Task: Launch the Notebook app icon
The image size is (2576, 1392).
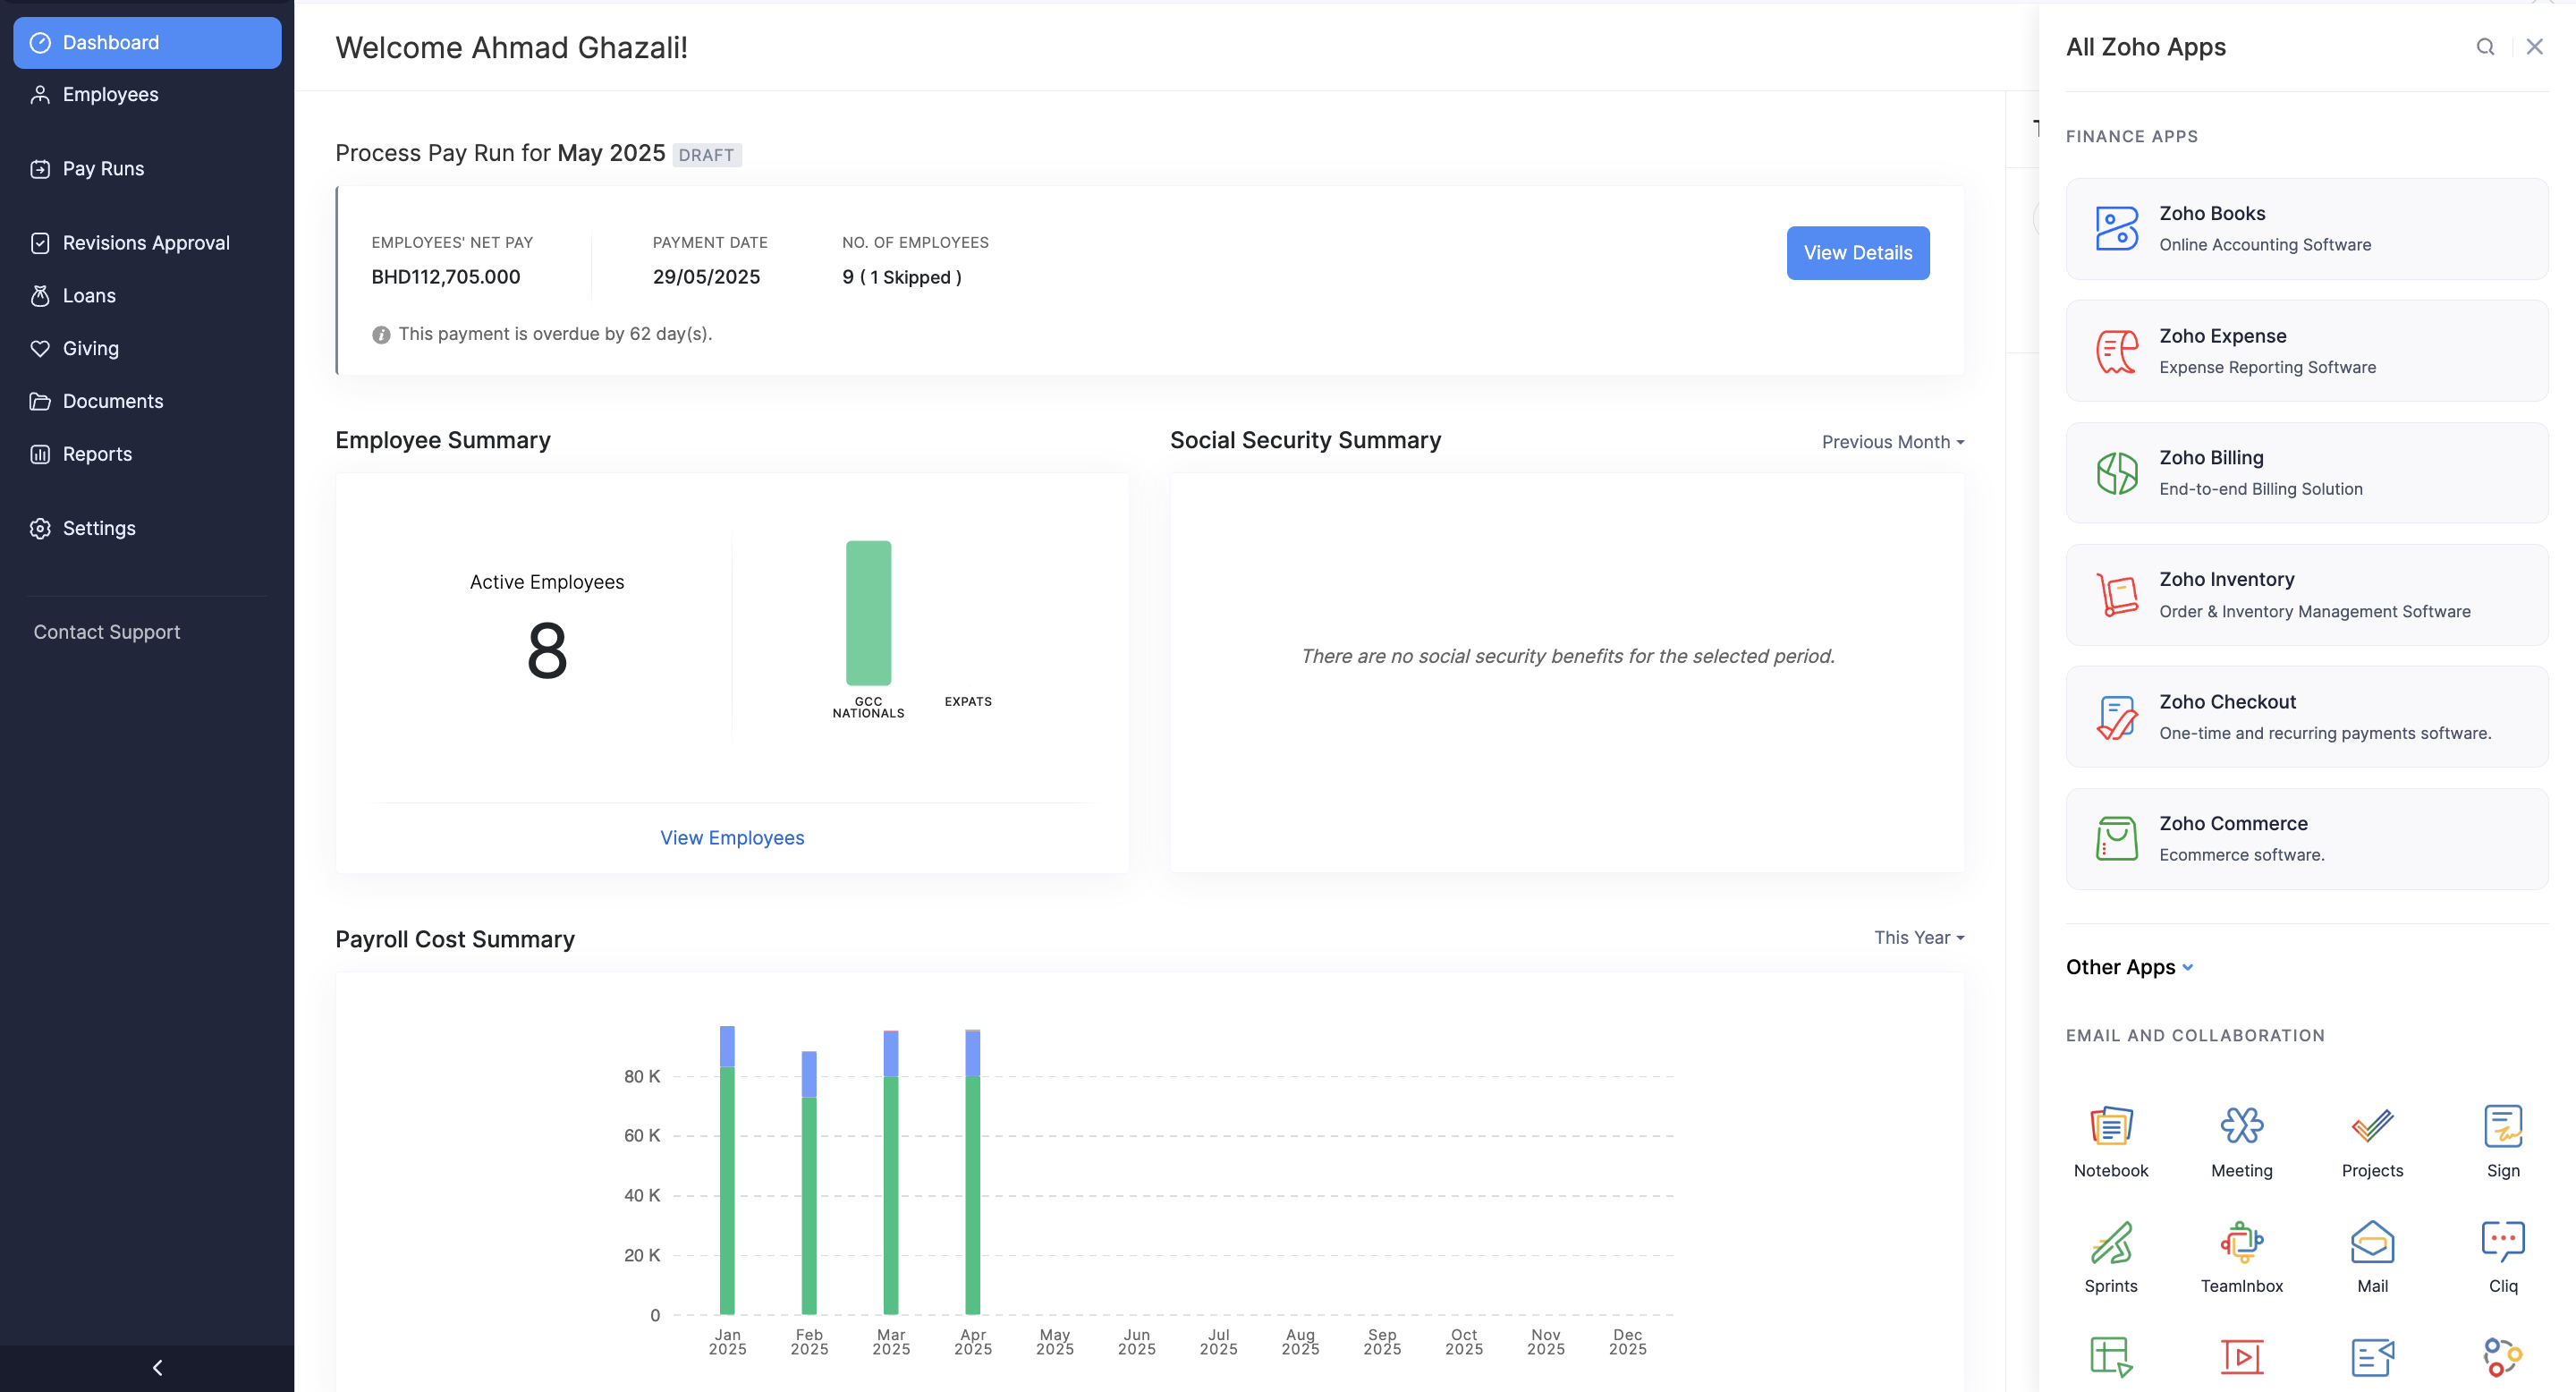Action: coord(2110,1126)
